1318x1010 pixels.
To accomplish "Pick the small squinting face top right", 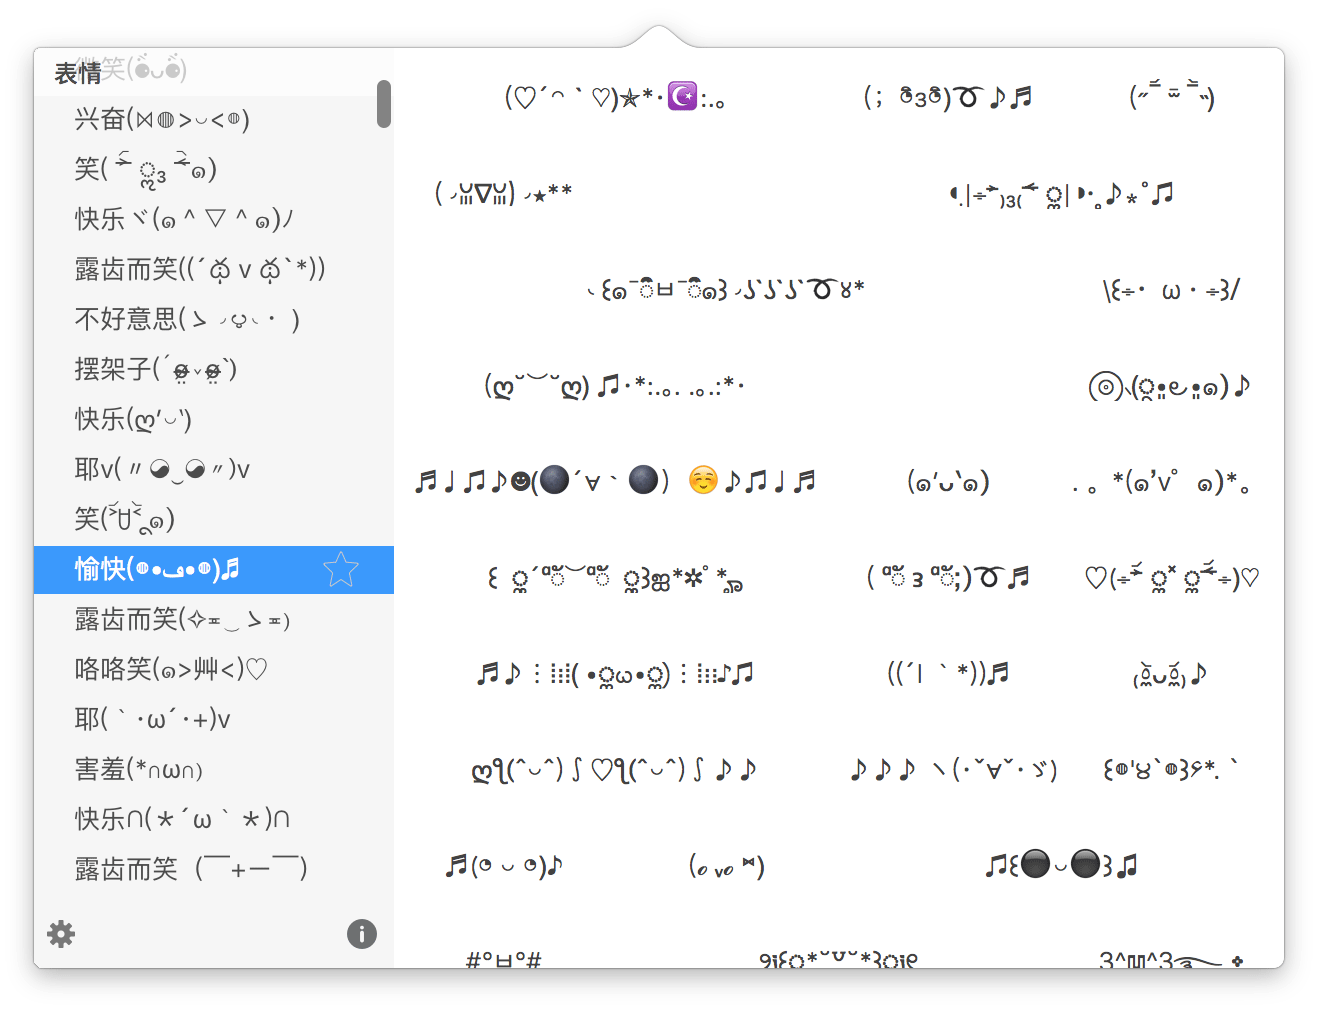I will [1172, 96].
